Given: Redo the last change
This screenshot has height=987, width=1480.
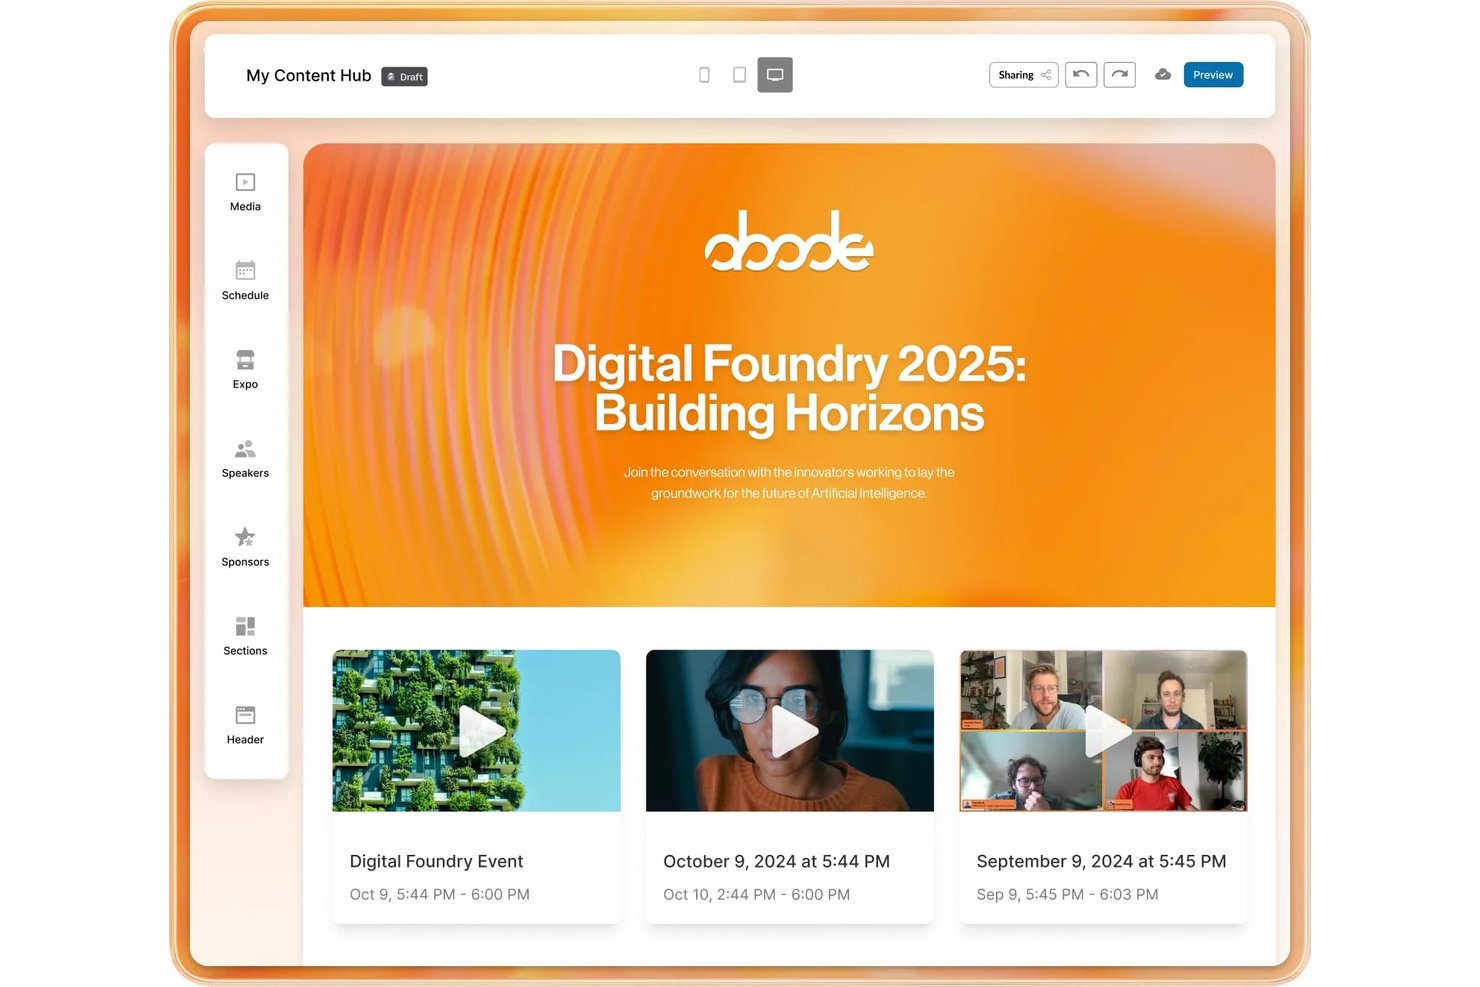Looking at the screenshot, I should point(1119,75).
